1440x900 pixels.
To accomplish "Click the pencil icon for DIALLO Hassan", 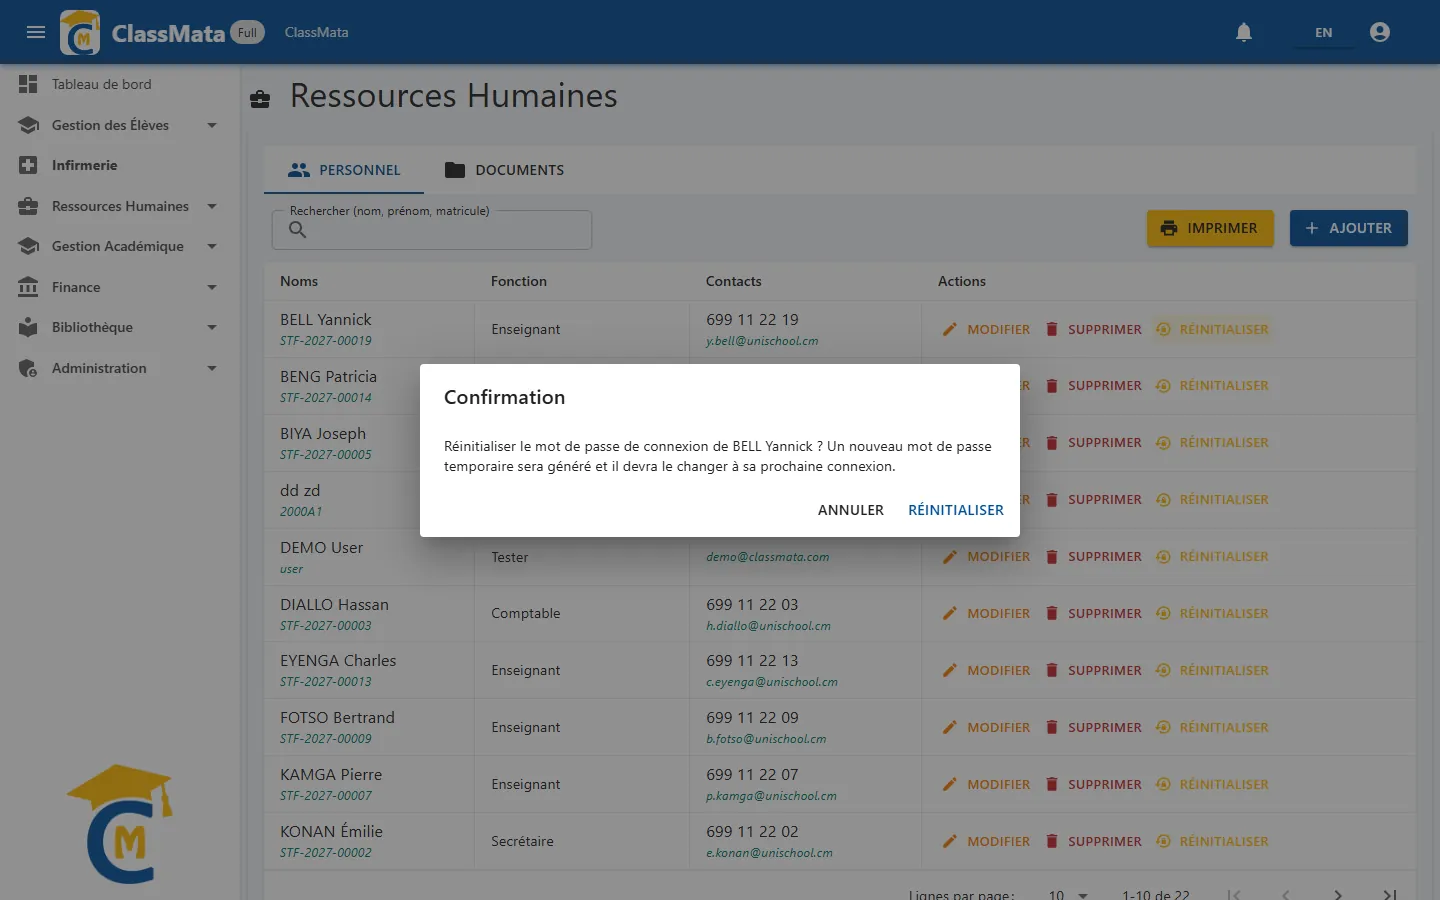I will pyautogui.click(x=950, y=613).
